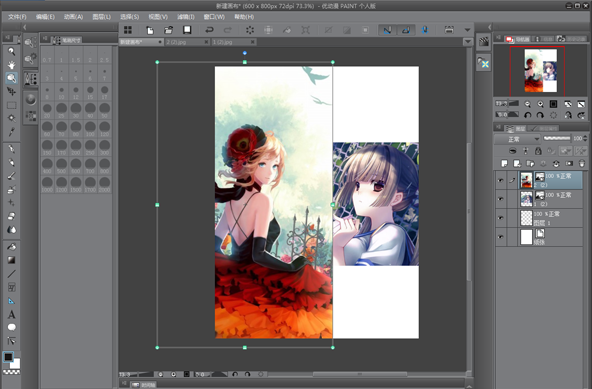Select the Eyedropper tool
592x389 pixels.
pyautogui.click(x=11, y=132)
